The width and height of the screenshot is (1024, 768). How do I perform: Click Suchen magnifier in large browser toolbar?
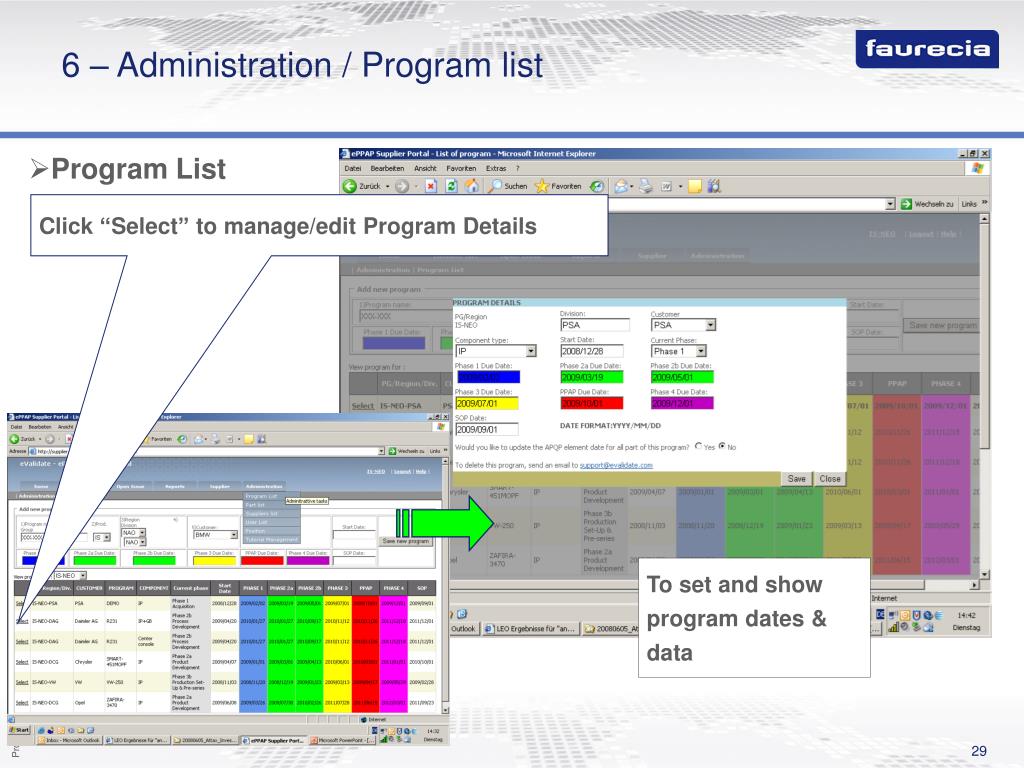pos(495,186)
